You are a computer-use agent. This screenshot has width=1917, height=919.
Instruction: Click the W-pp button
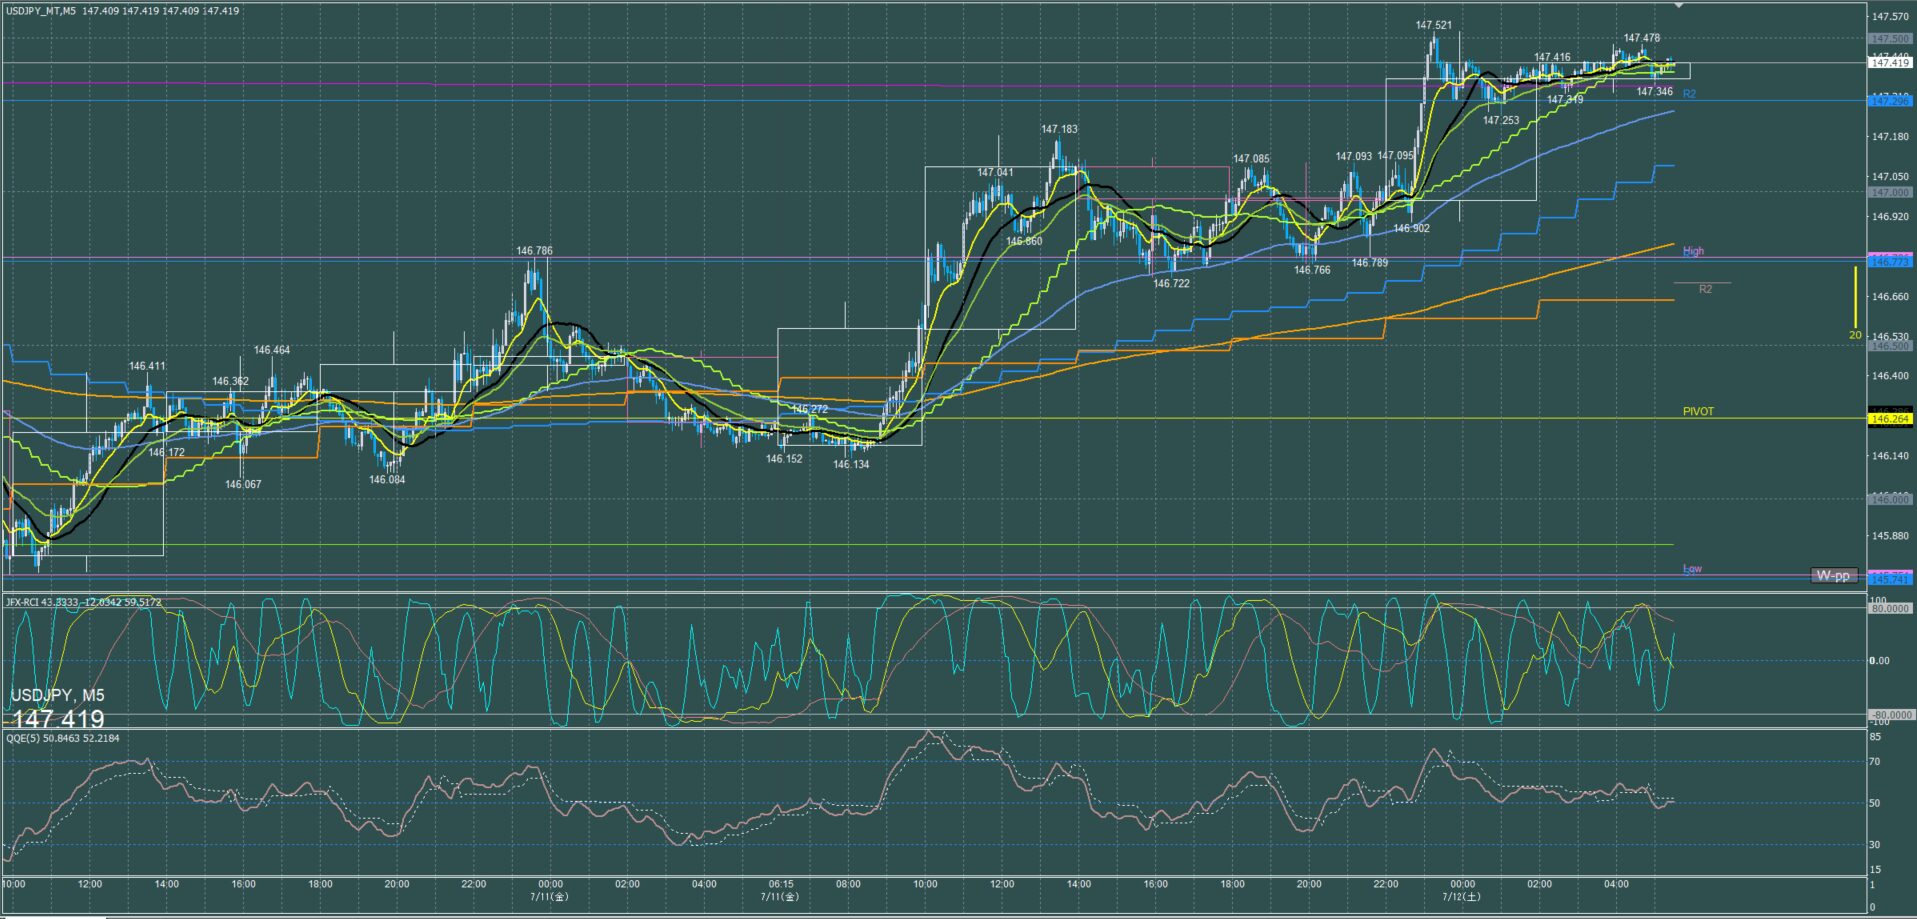point(1833,575)
